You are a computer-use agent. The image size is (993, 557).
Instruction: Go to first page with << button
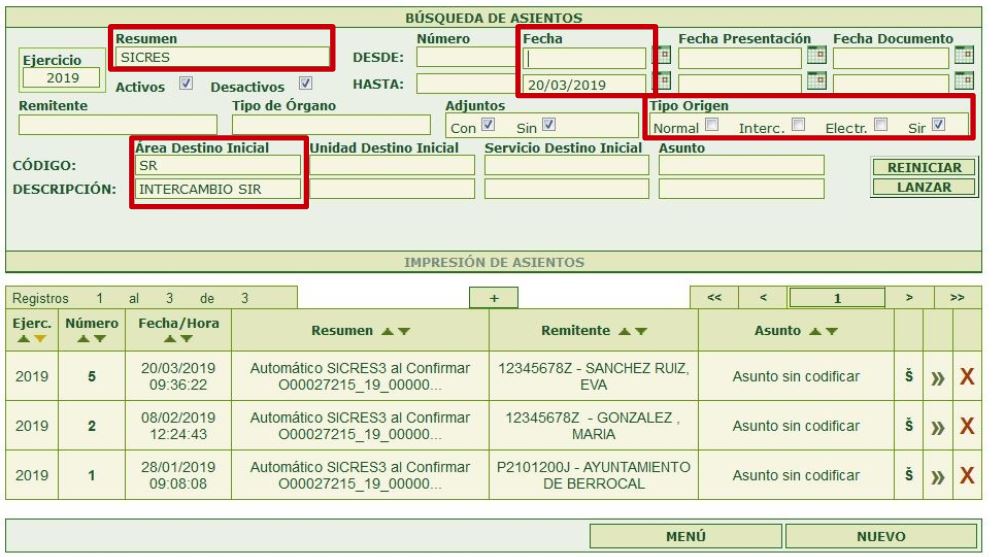click(x=714, y=297)
